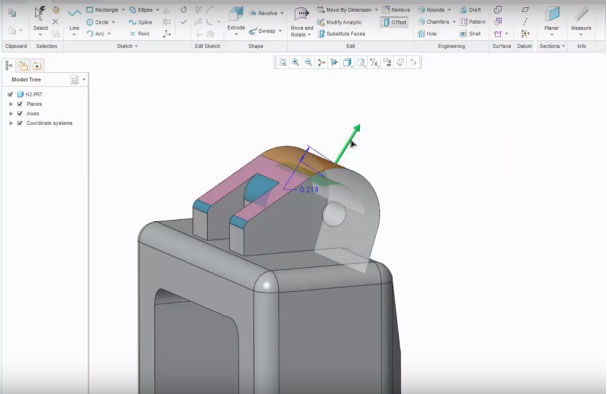Image resolution: width=607 pixels, height=394 pixels.
Task: Click the Offset tool in Edit group
Action: pyautogui.click(x=394, y=22)
